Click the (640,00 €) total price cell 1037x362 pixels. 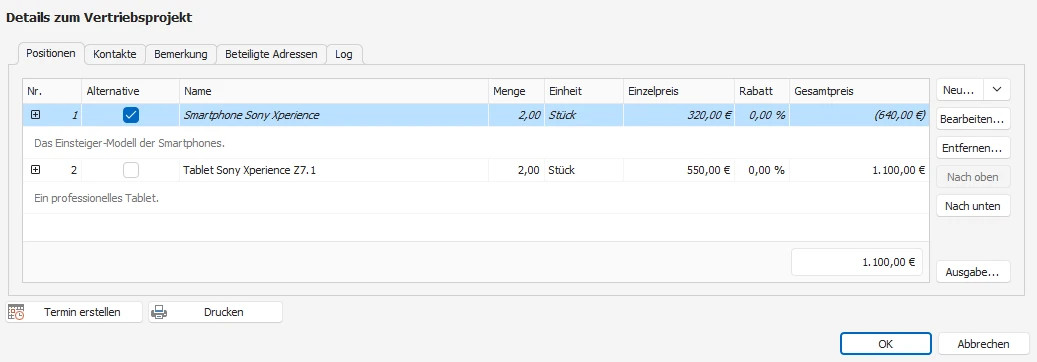click(859, 115)
